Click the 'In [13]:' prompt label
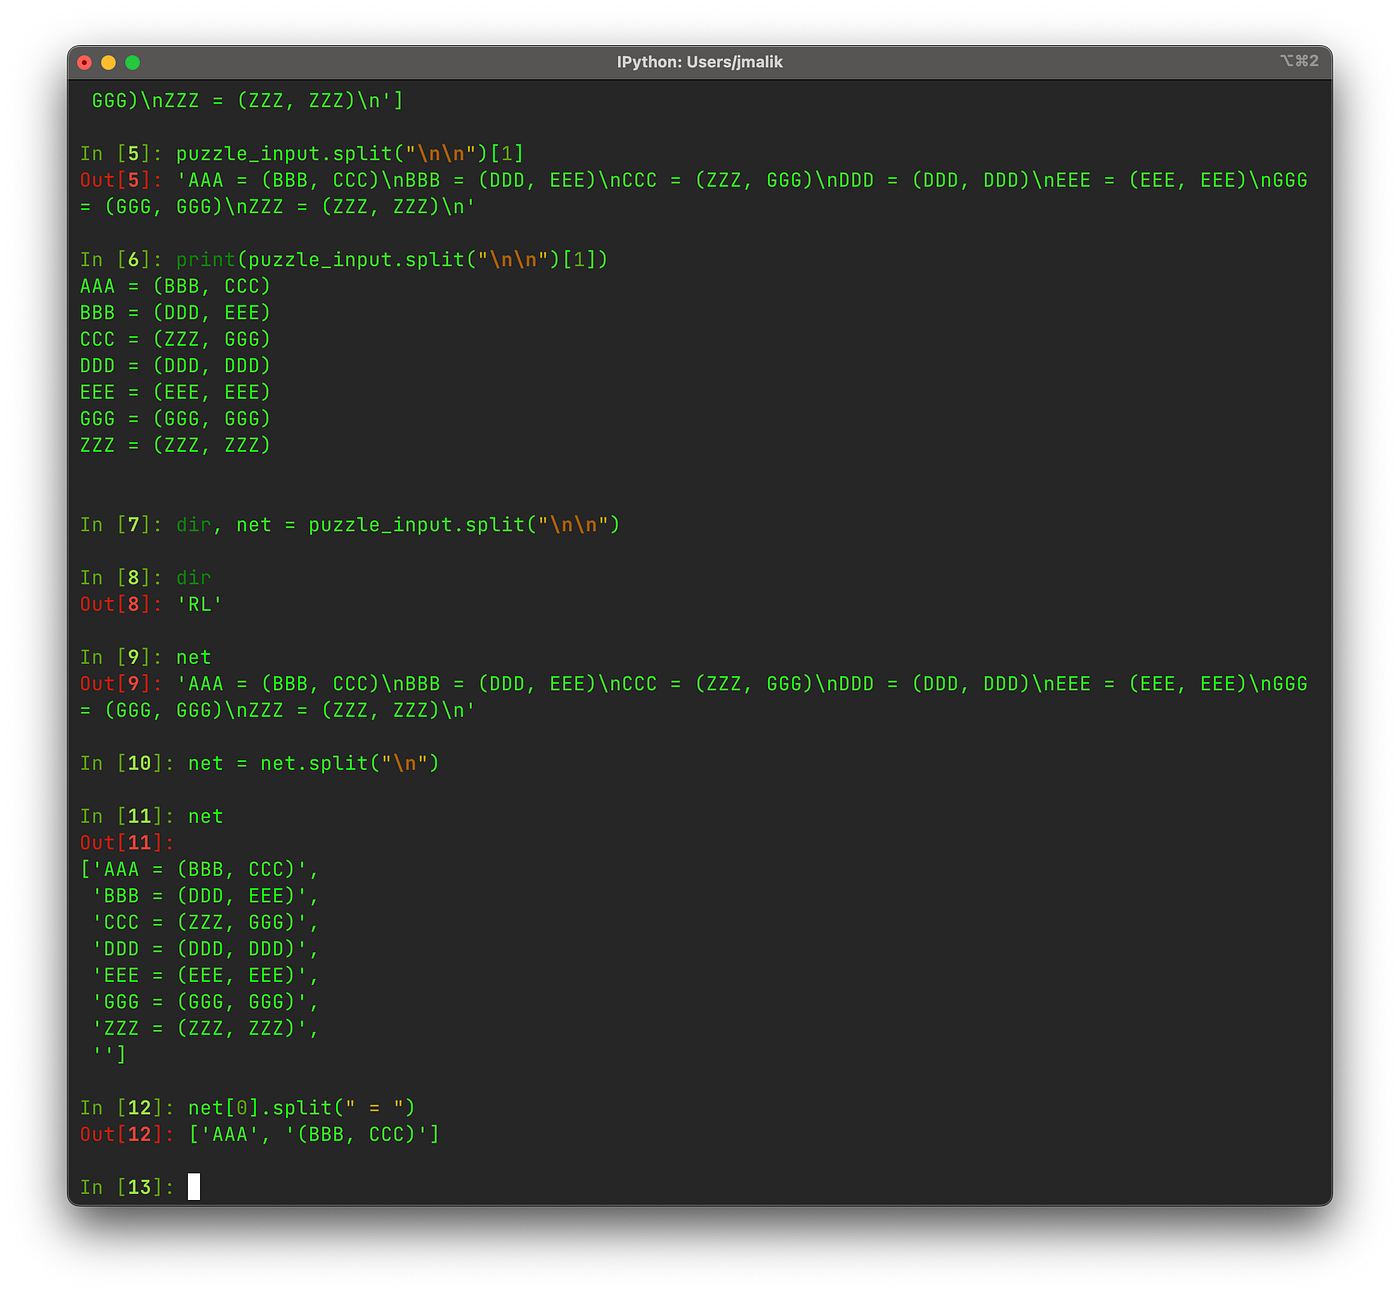Image resolution: width=1400 pixels, height=1295 pixels. pyautogui.click(x=128, y=1187)
